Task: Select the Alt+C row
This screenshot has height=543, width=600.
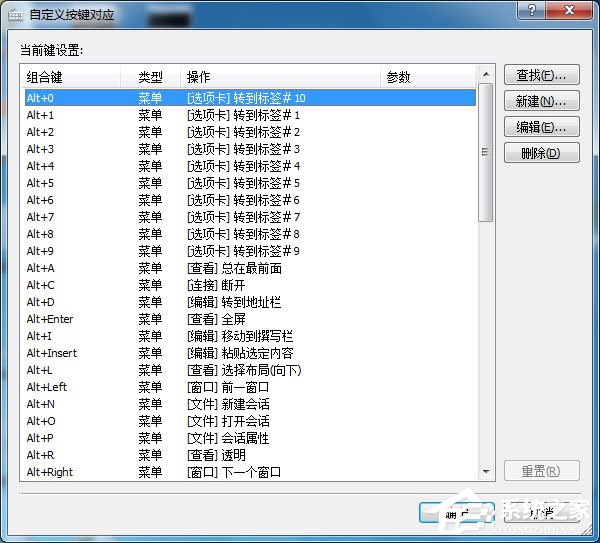Action: click(250, 285)
